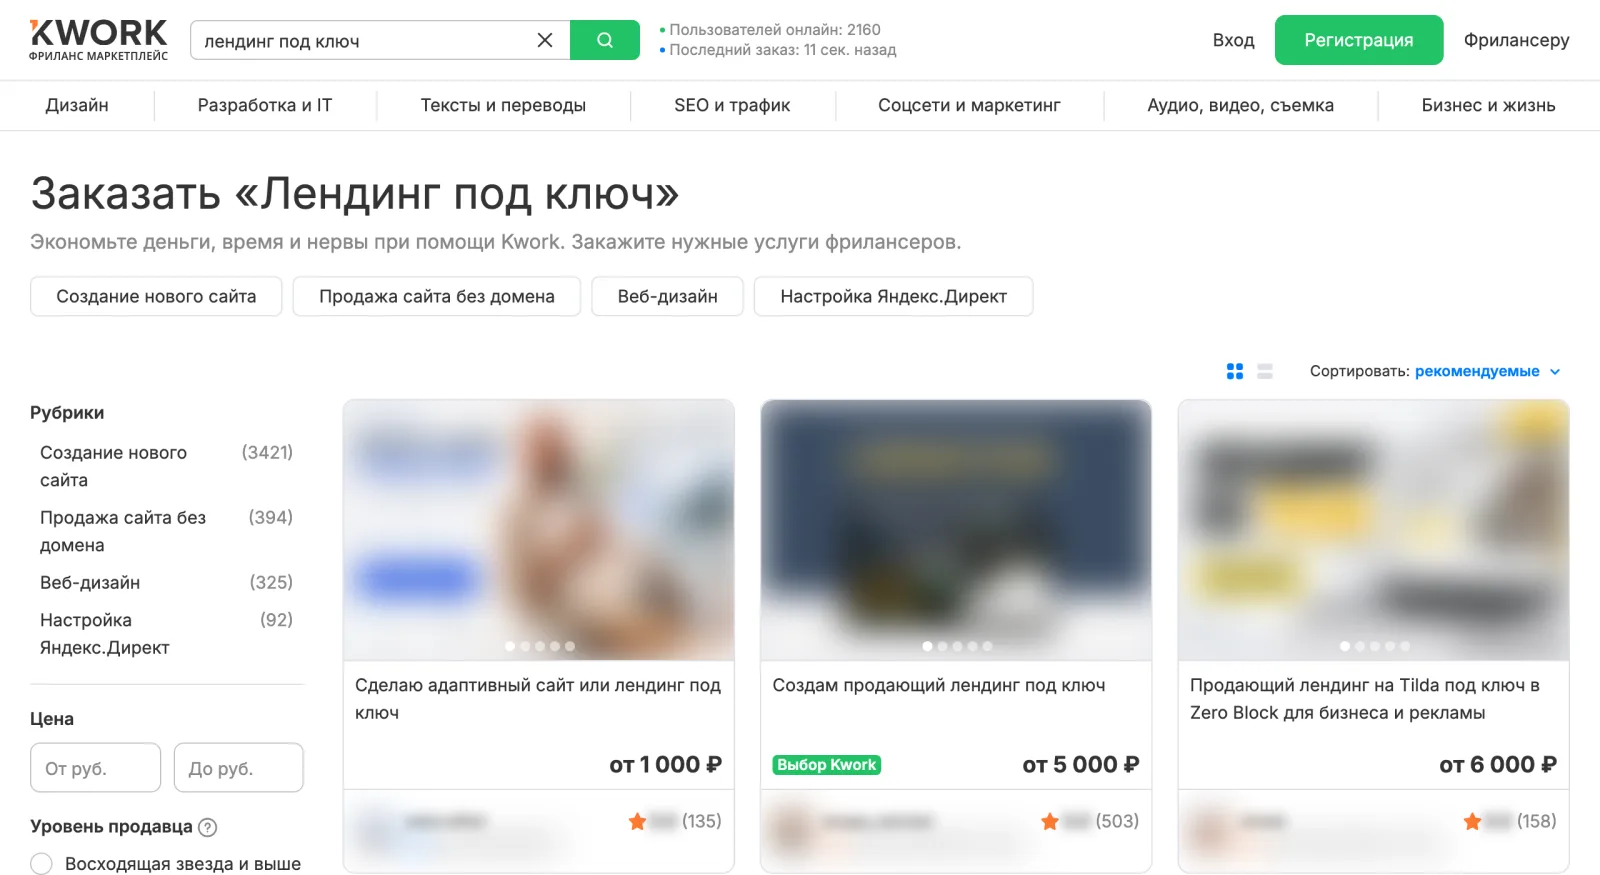The image size is (1600, 875).
Task: Open the Разработка и IT menu
Action: pos(265,105)
